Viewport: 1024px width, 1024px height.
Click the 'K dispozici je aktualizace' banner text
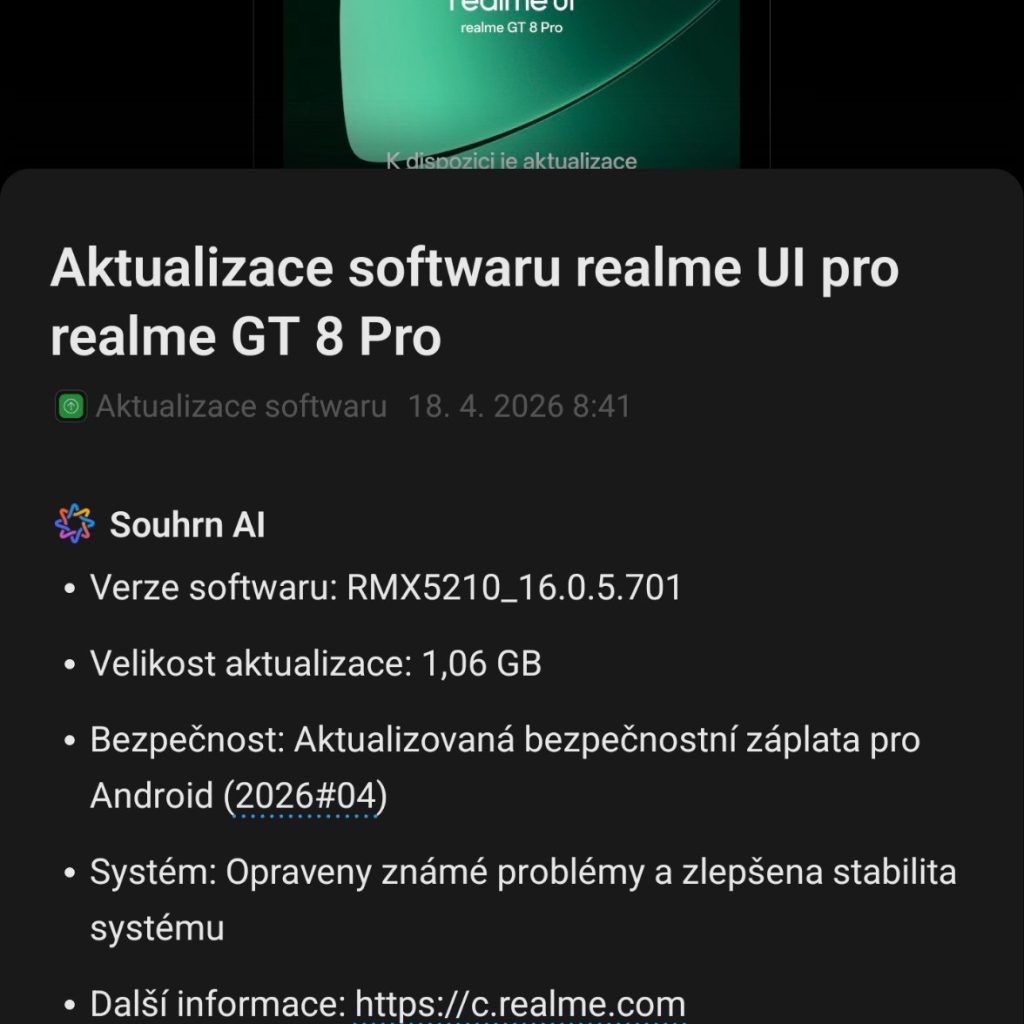coord(511,160)
